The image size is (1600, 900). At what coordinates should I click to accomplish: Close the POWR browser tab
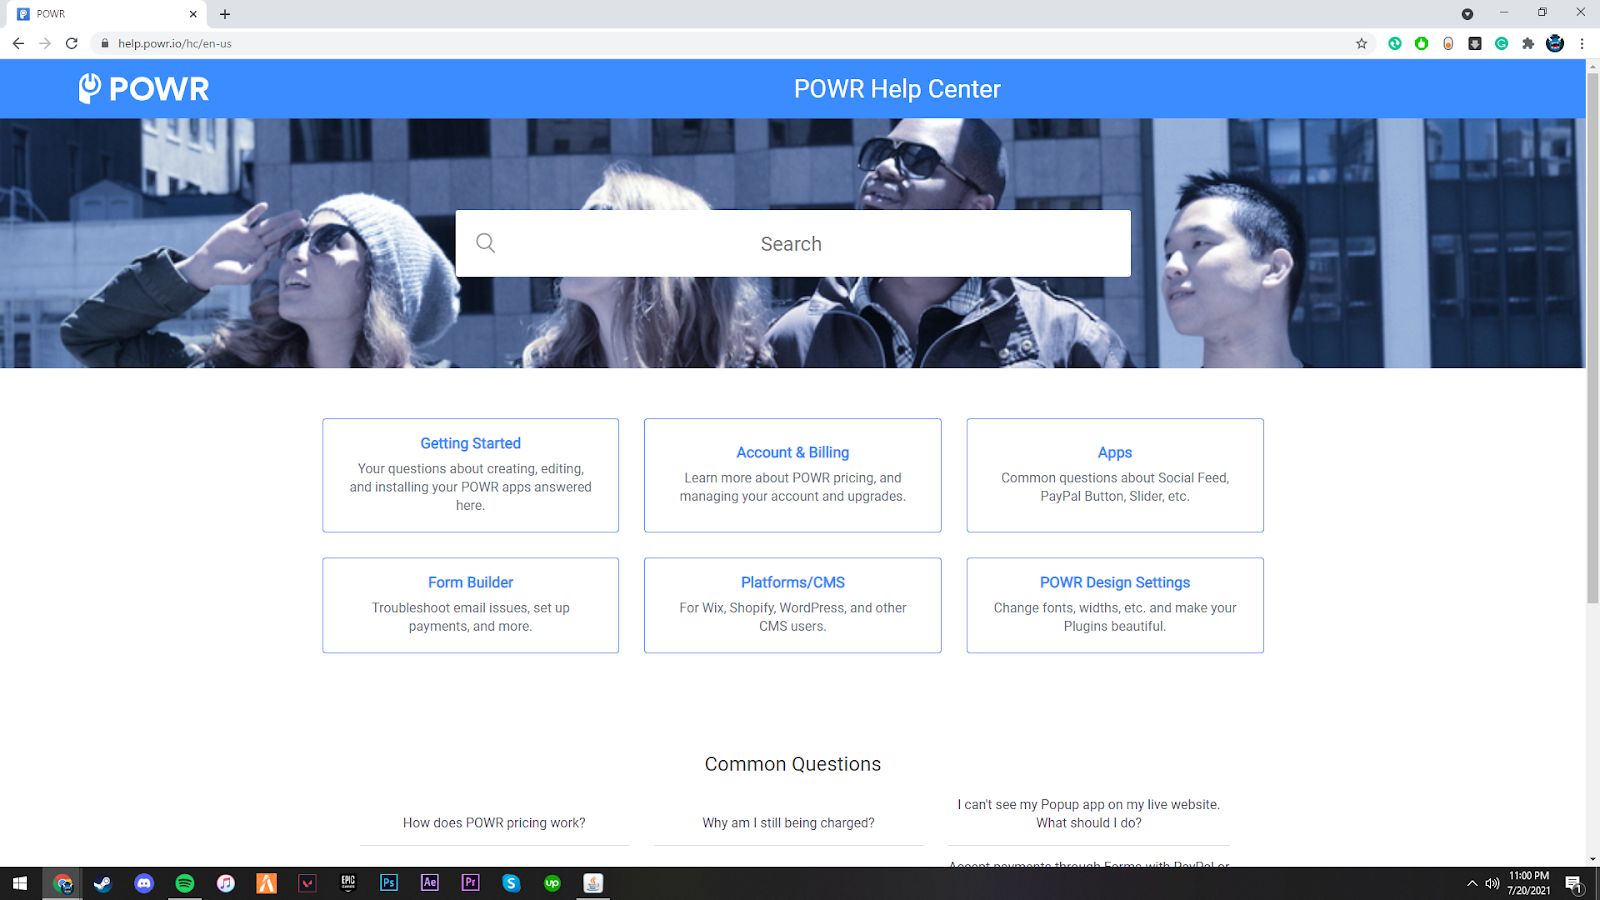point(193,14)
